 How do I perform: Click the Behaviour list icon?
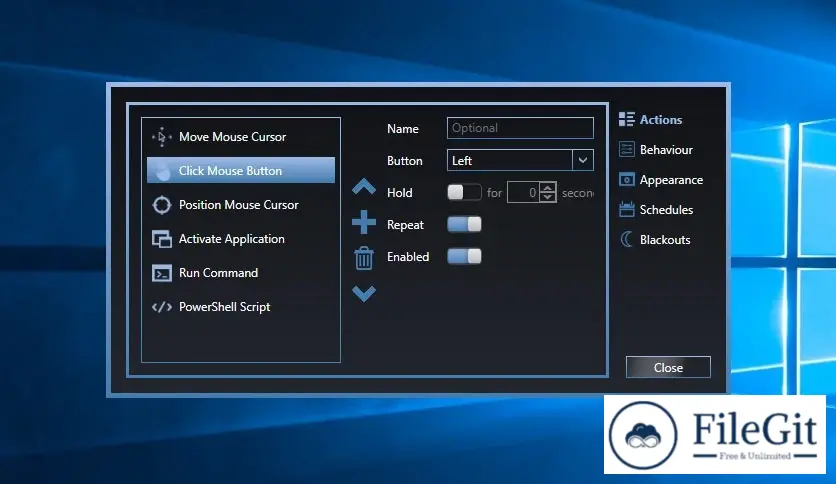[626, 149]
